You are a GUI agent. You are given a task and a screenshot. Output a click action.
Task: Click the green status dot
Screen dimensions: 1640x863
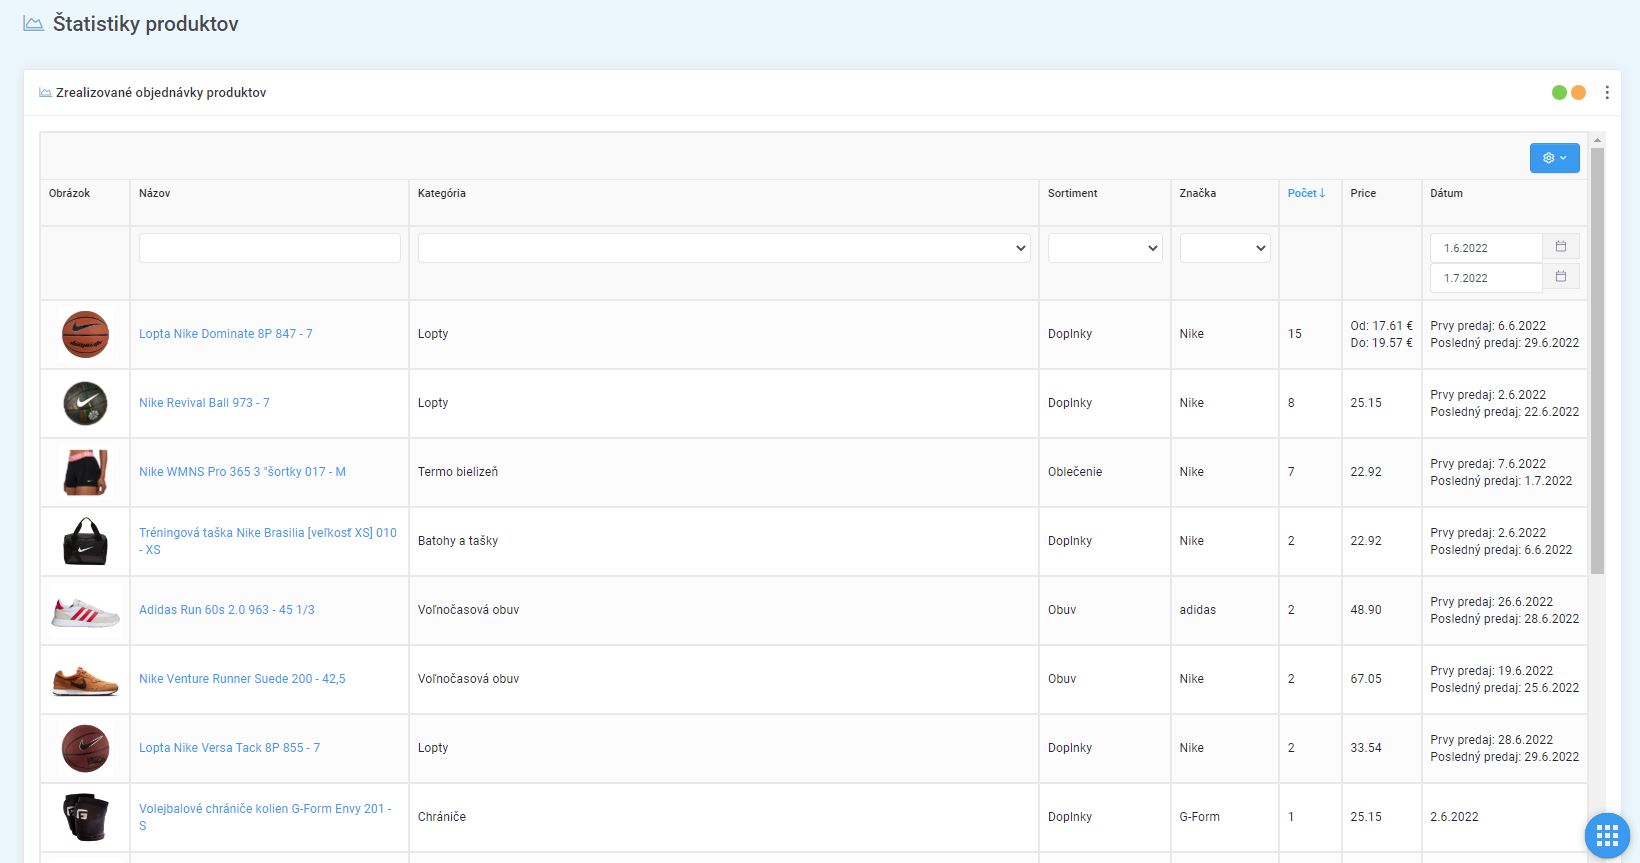1559,93
